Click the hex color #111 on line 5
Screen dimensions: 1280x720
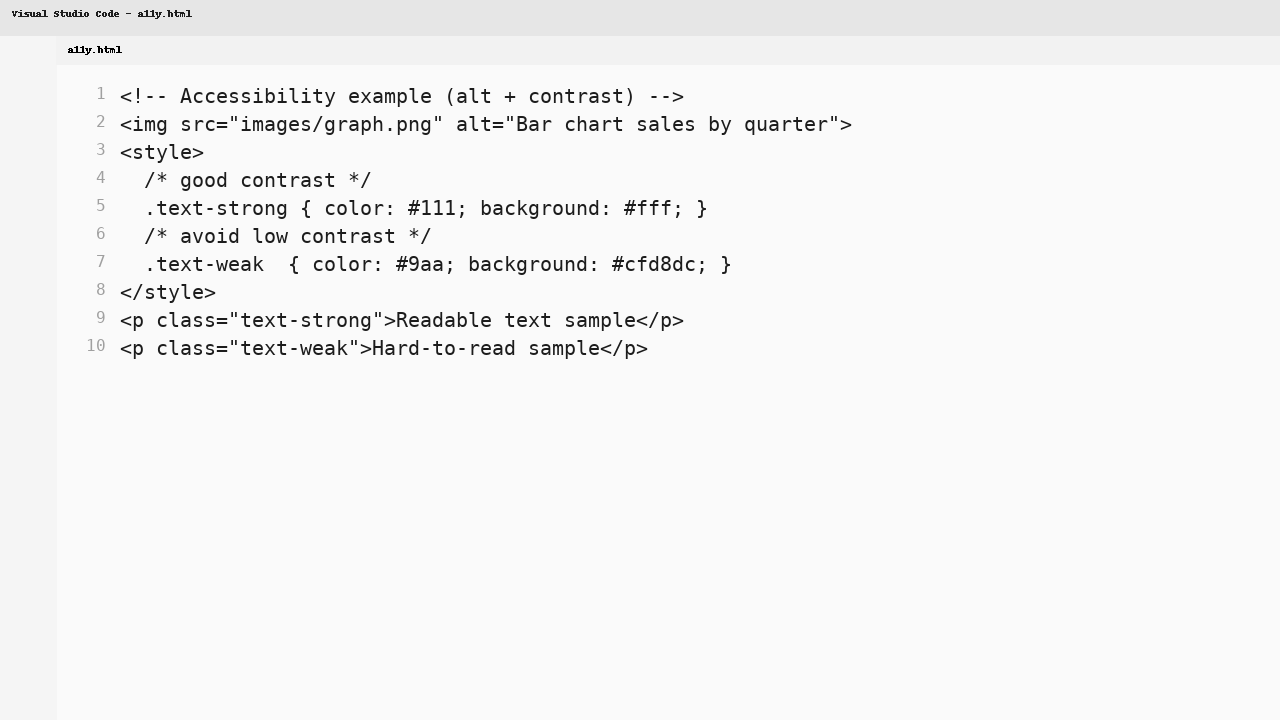[430, 208]
